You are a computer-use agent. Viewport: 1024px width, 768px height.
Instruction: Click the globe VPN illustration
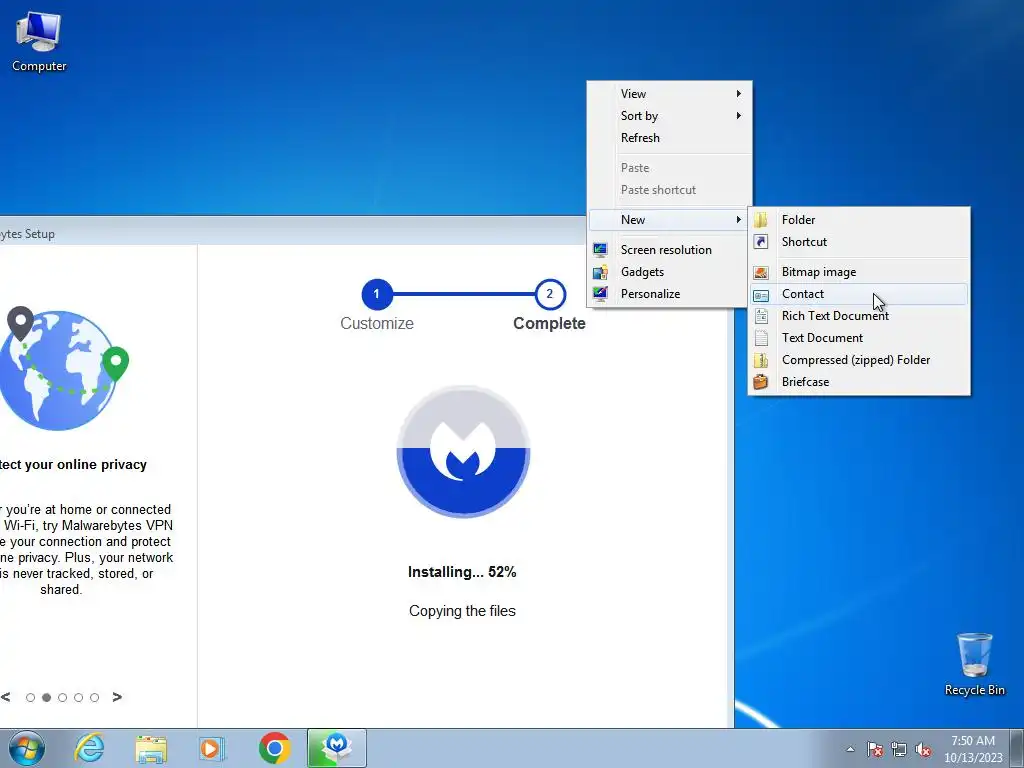pyautogui.click(x=63, y=368)
